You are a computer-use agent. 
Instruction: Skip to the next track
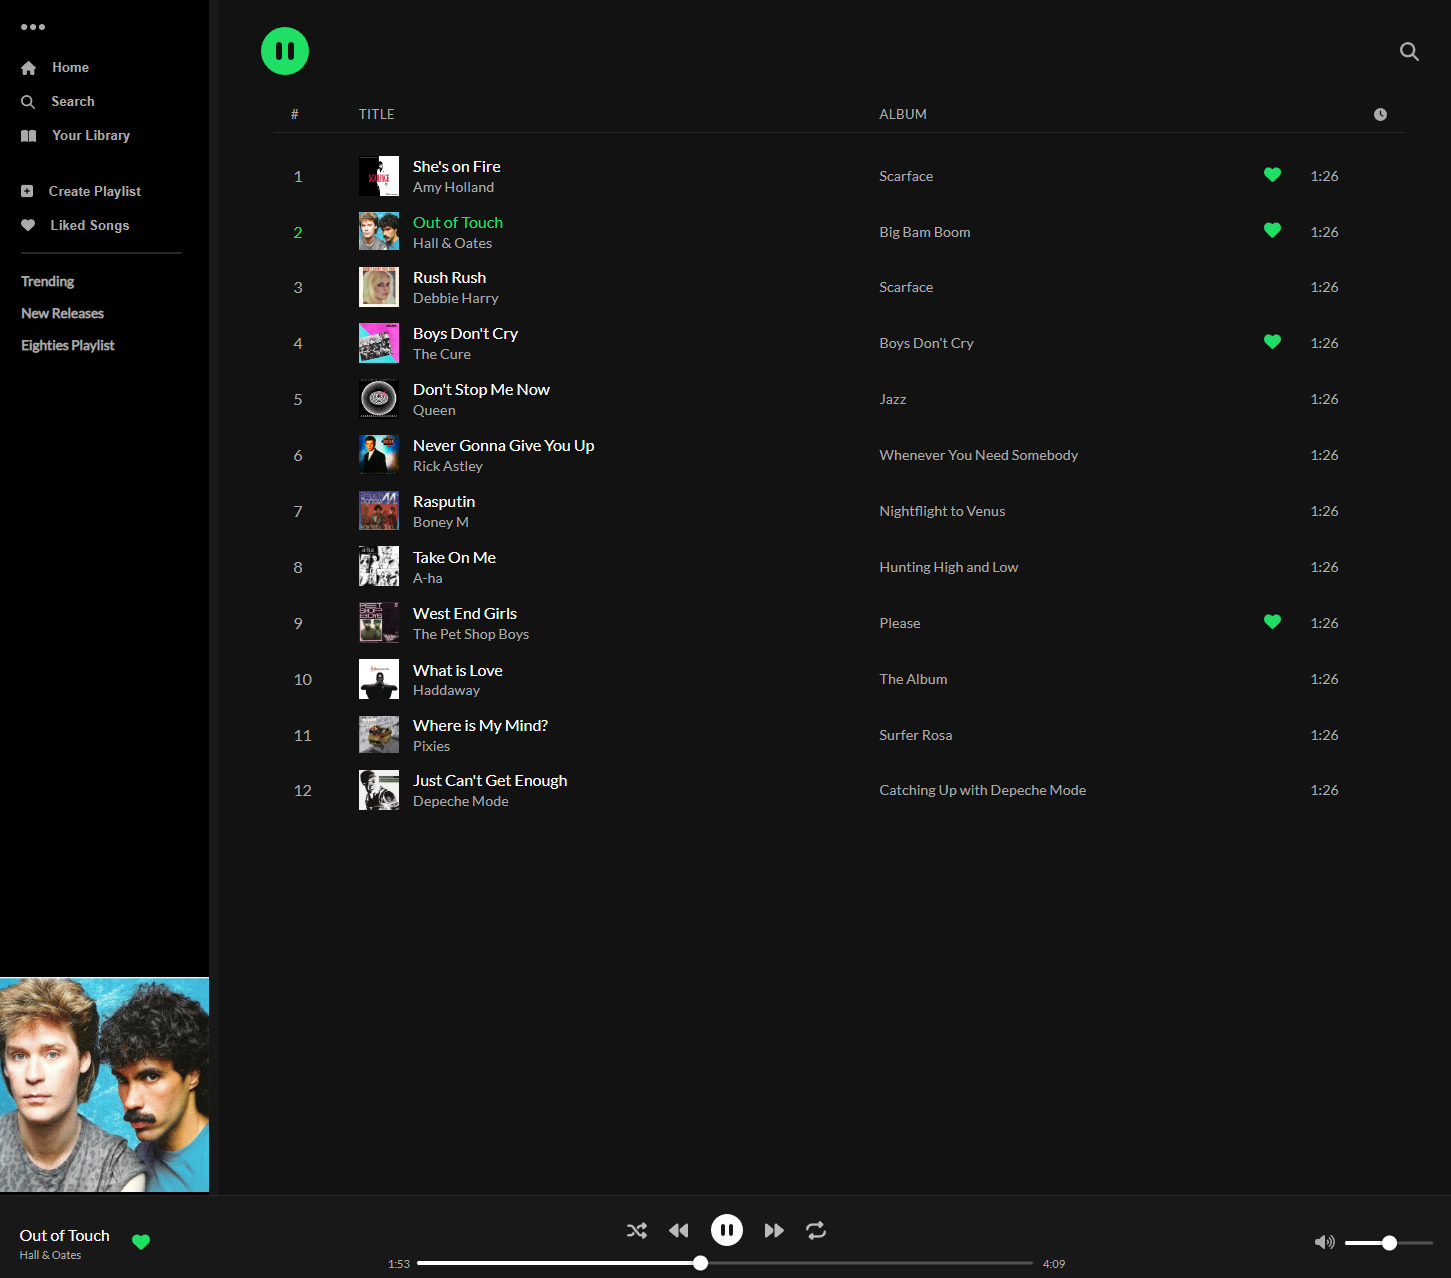point(774,1231)
